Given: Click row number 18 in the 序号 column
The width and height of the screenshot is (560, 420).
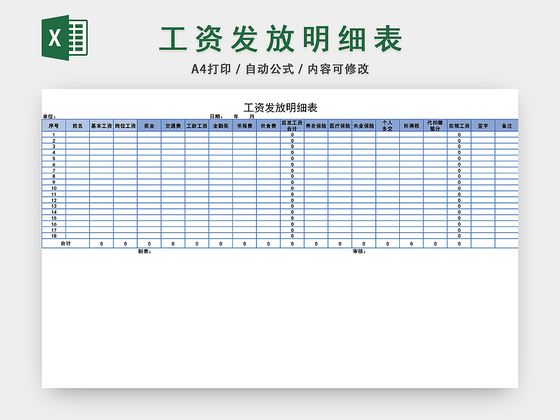Looking at the screenshot, I should (x=54, y=236).
